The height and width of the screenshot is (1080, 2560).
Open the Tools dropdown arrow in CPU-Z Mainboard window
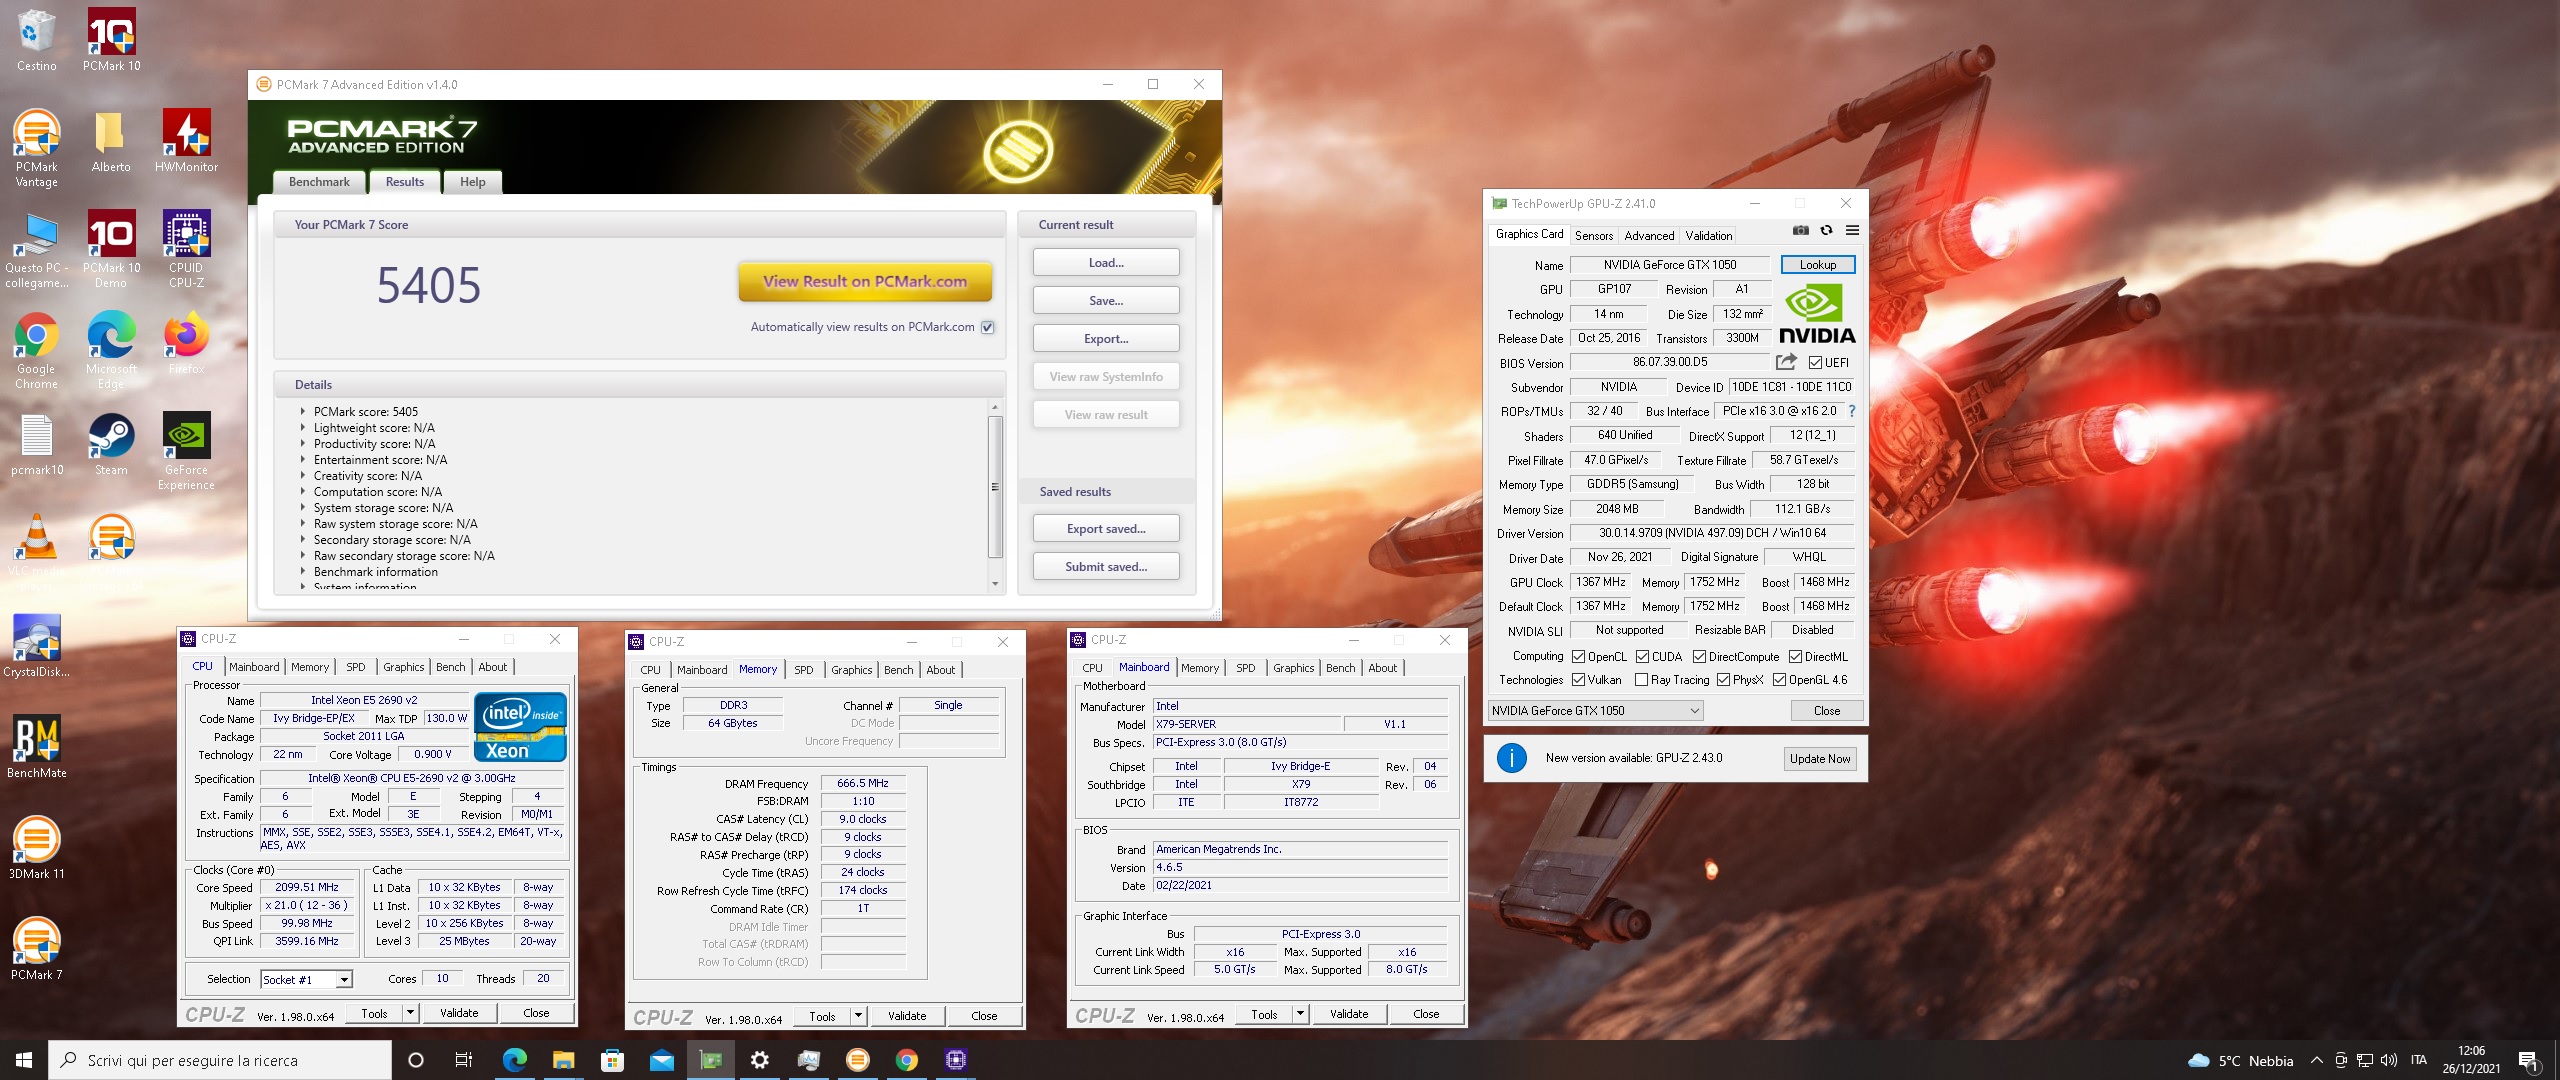click(x=1299, y=1014)
